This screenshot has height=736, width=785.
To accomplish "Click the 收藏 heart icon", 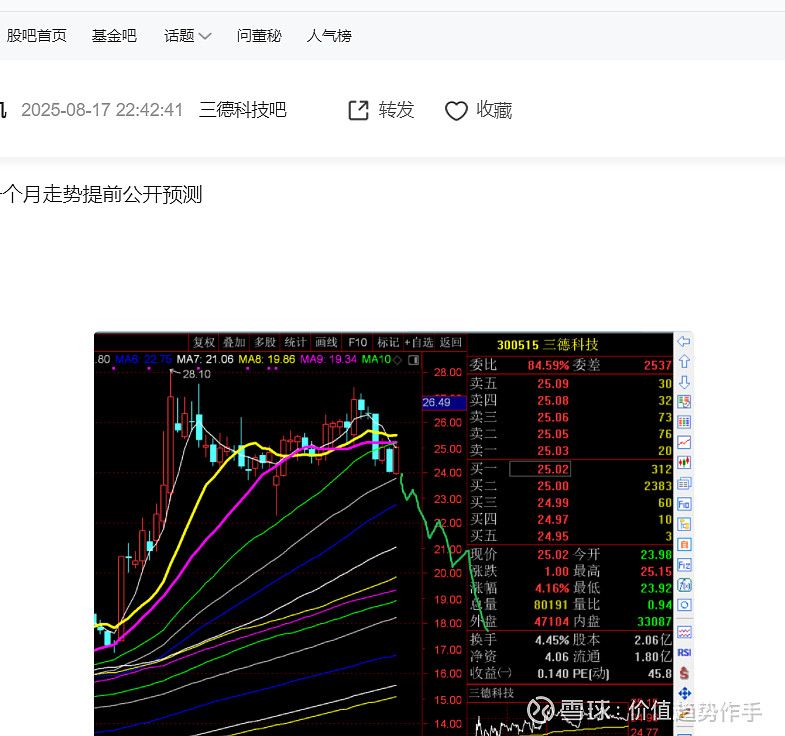I will click(x=456, y=111).
